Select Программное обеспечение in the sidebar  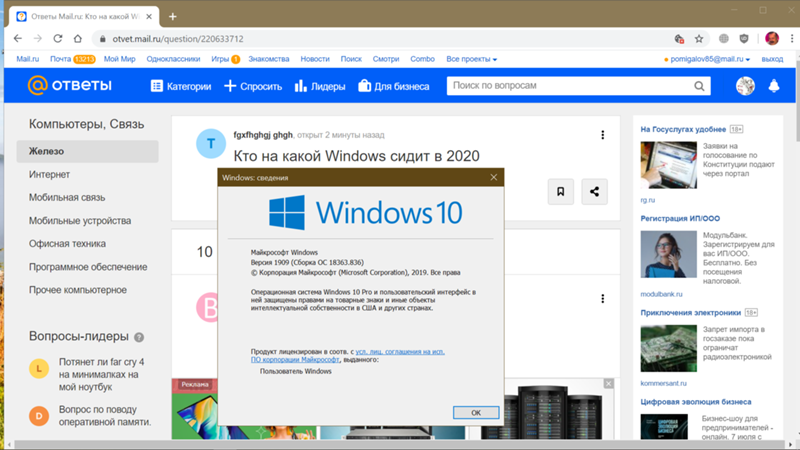point(88,267)
